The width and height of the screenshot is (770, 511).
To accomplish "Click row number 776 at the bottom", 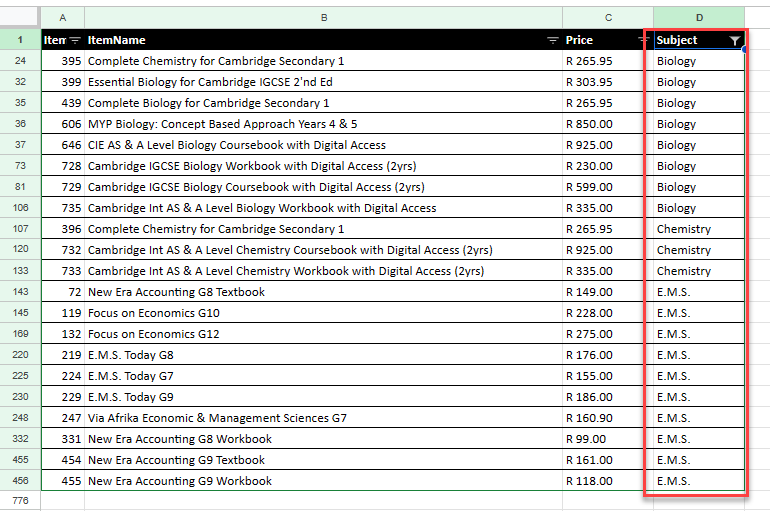I will pos(20,500).
